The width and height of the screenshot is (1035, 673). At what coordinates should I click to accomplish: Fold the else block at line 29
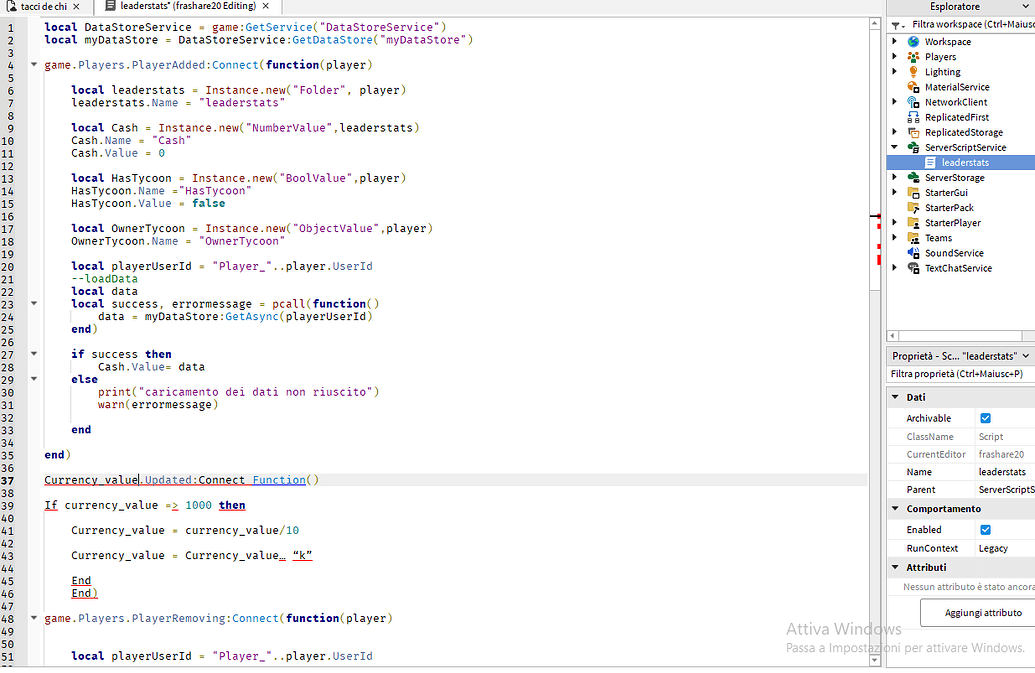coord(34,379)
